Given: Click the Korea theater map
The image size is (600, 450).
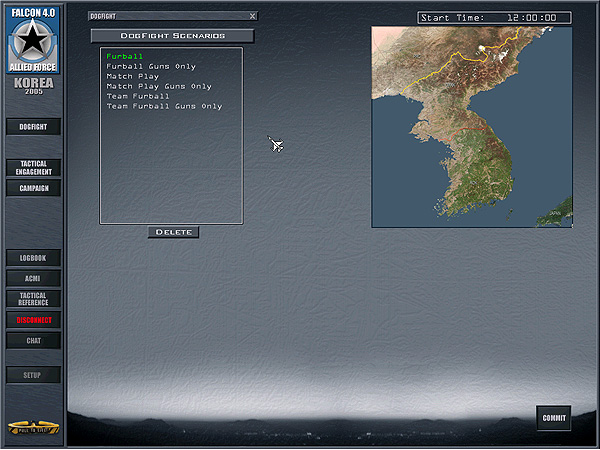Looking at the screenshot, I should [x=472, y=127].
